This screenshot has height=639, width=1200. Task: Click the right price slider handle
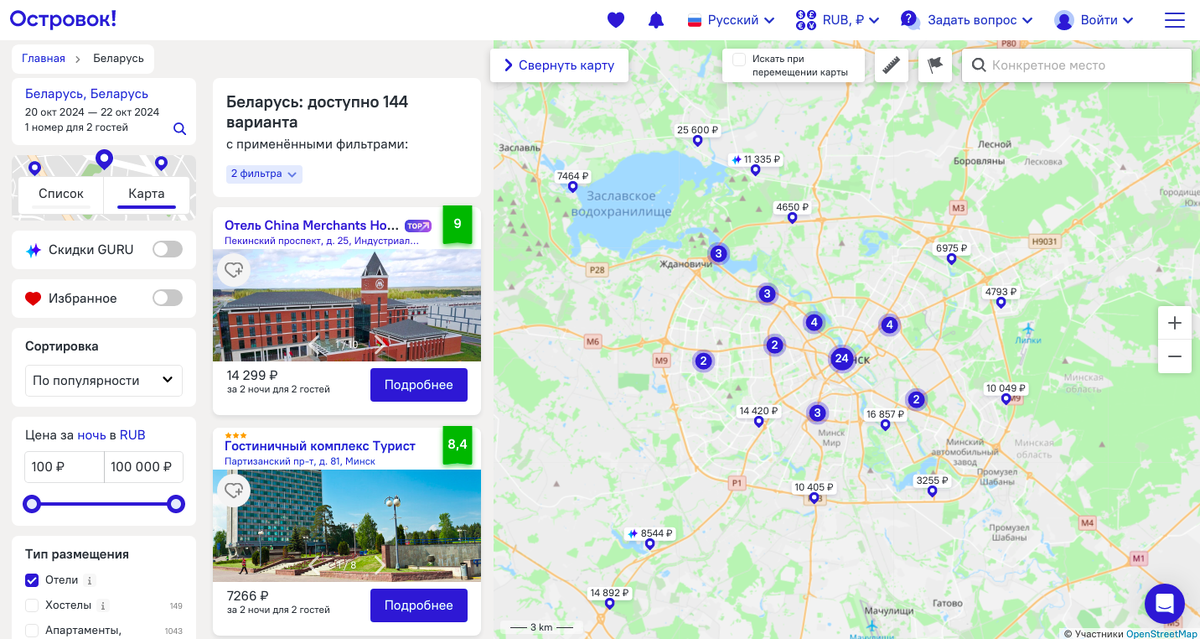[x=176, y=504]
